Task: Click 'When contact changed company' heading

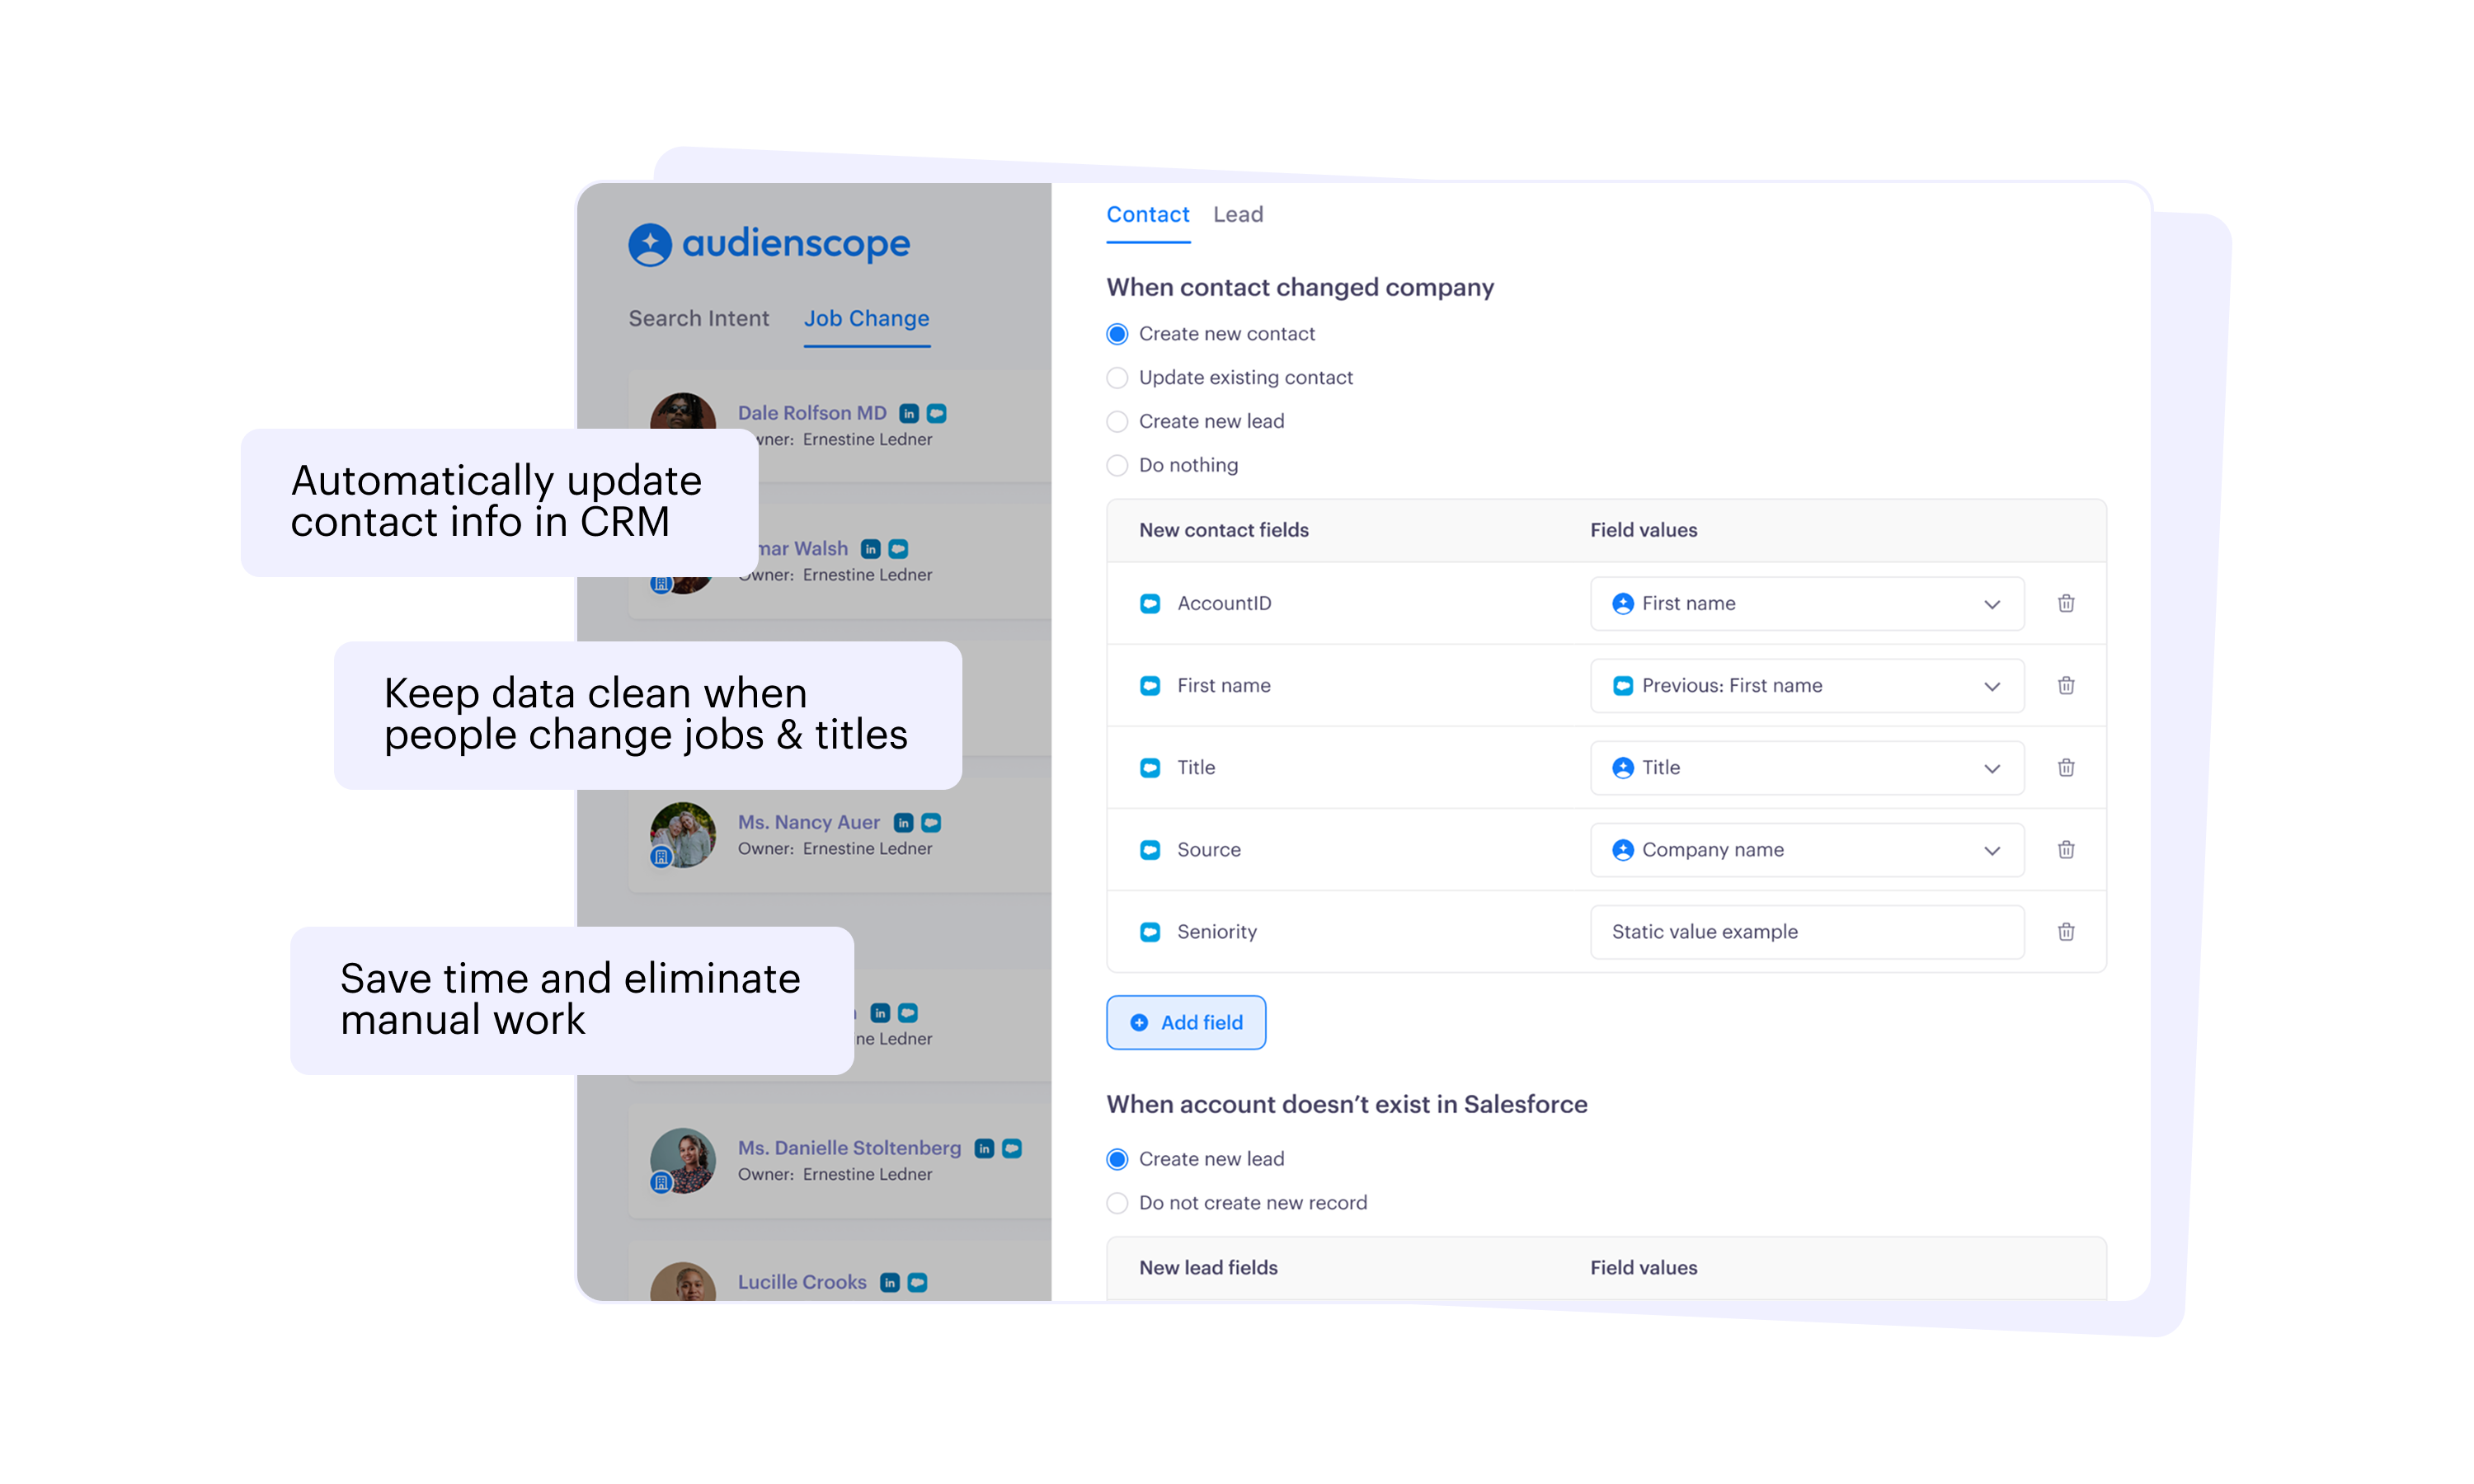Action: (1299, 287)
